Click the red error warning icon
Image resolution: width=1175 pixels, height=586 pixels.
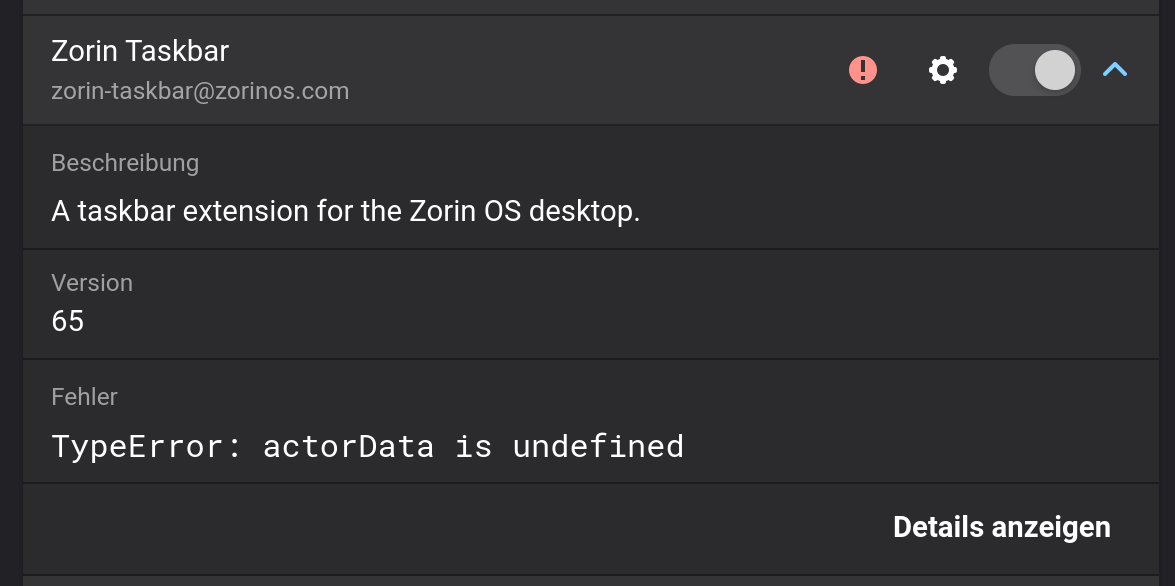tap(862, 70)
